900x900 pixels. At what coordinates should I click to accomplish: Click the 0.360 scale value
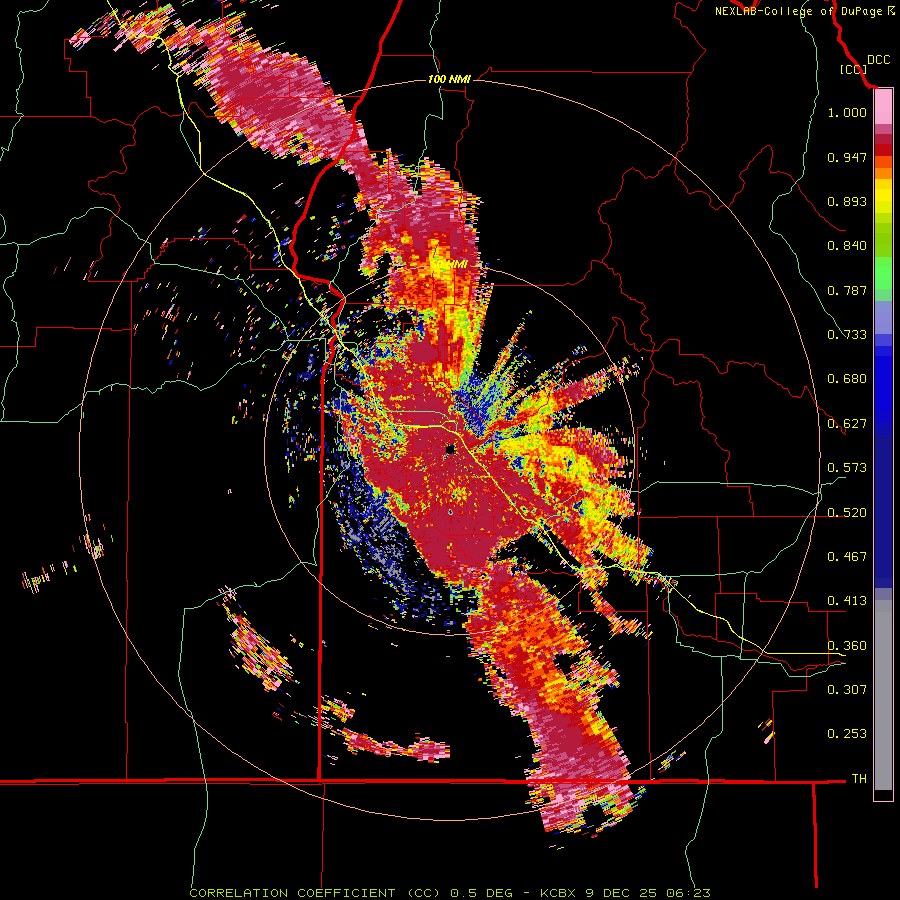pos(847,646)
